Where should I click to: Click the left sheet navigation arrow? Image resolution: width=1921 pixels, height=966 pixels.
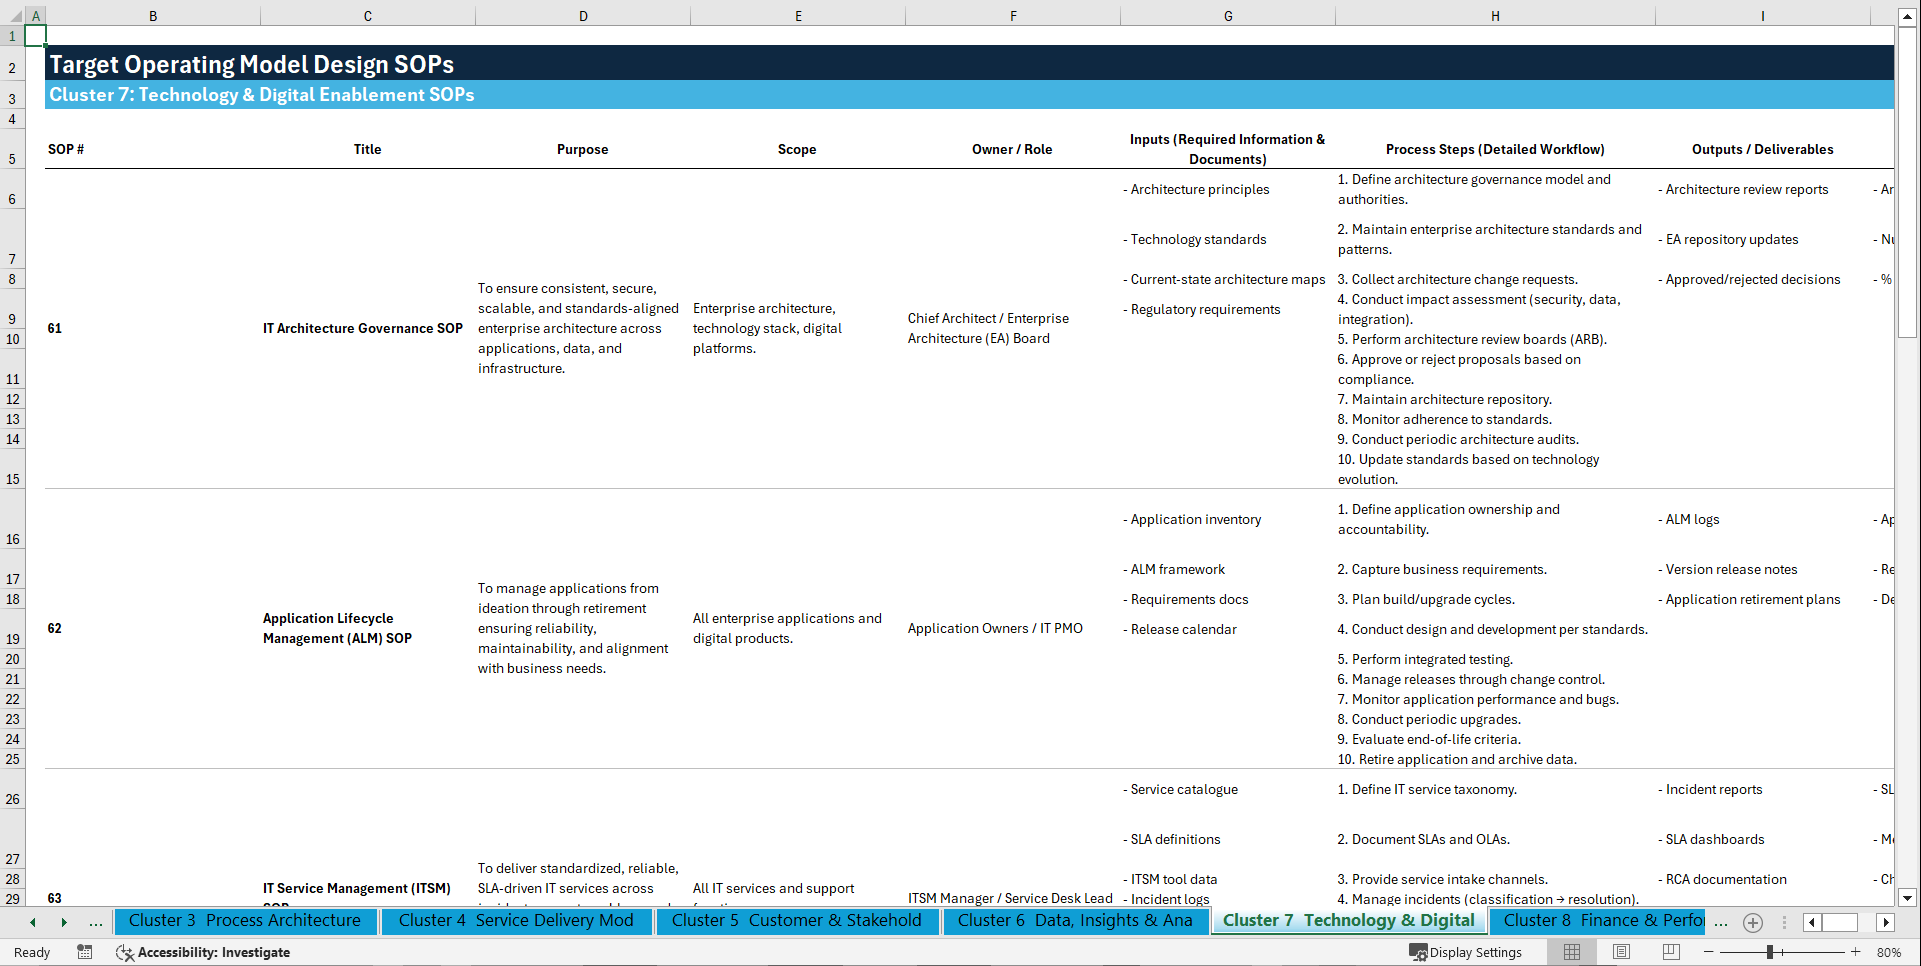[32, 922]
